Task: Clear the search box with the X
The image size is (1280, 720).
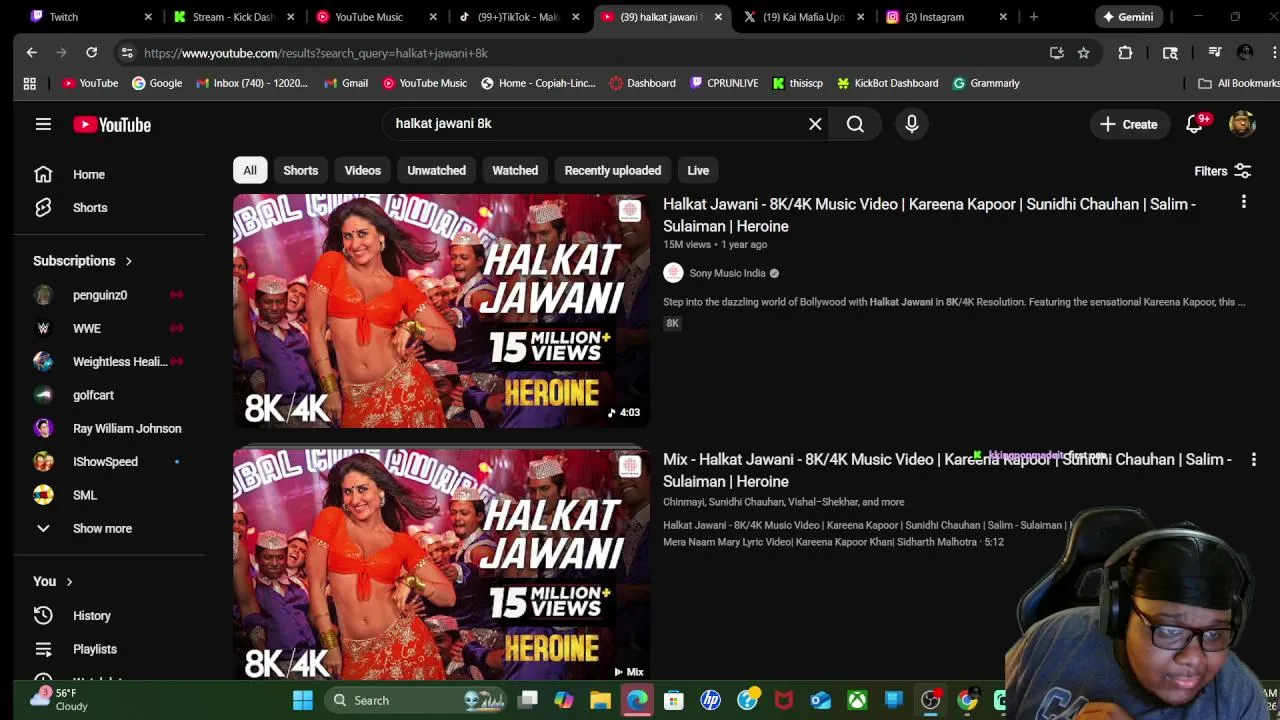Action: [815, 124]
